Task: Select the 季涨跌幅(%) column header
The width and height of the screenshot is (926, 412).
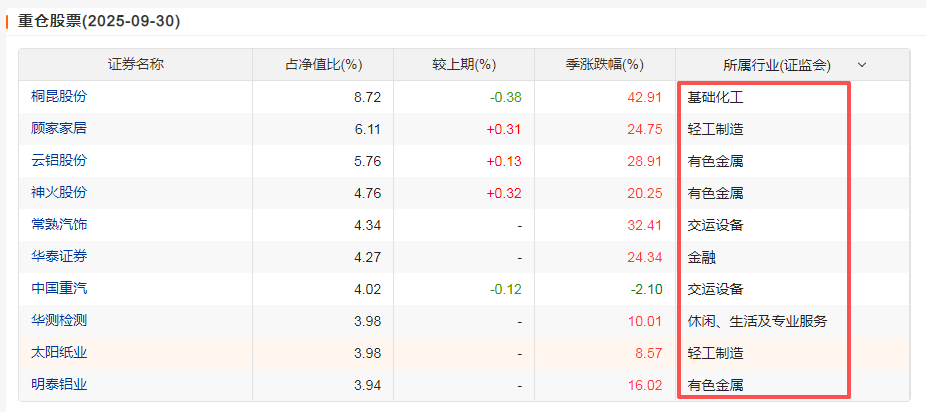Action: coord(605,65)
